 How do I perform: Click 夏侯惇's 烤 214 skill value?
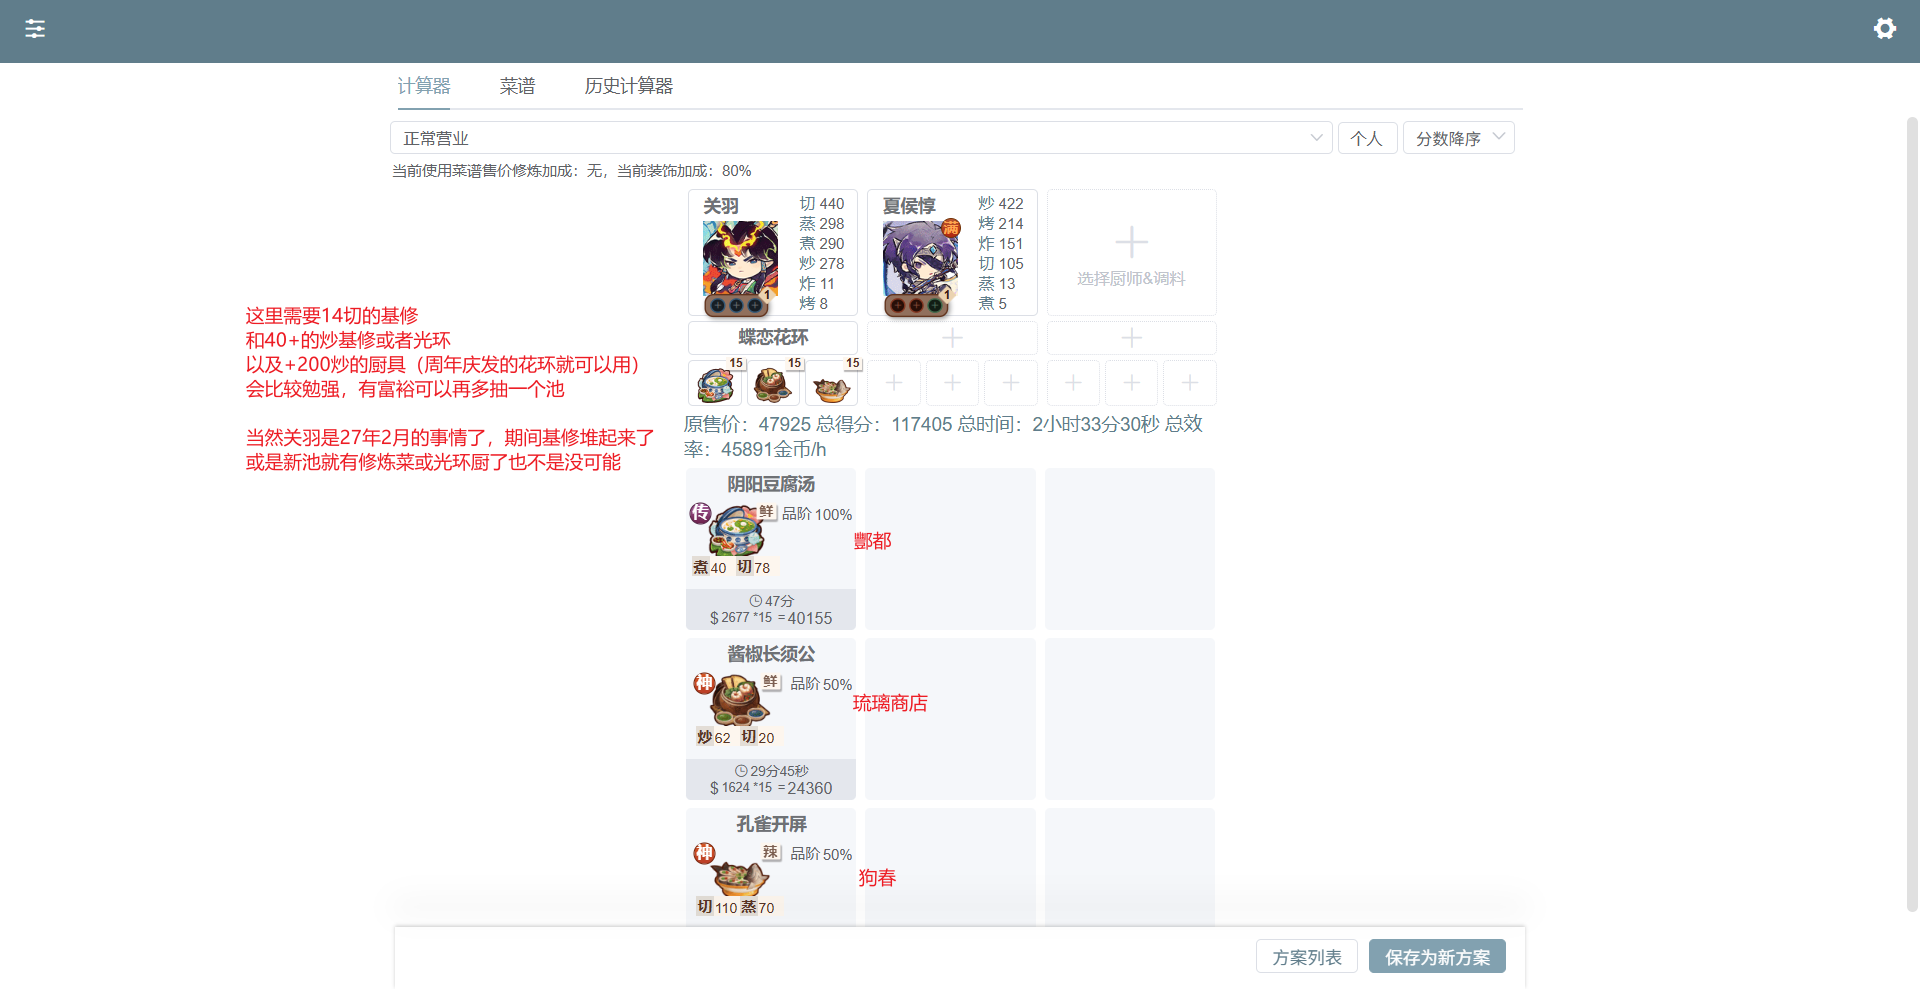pyautogui.click(x=1001, y=224)
